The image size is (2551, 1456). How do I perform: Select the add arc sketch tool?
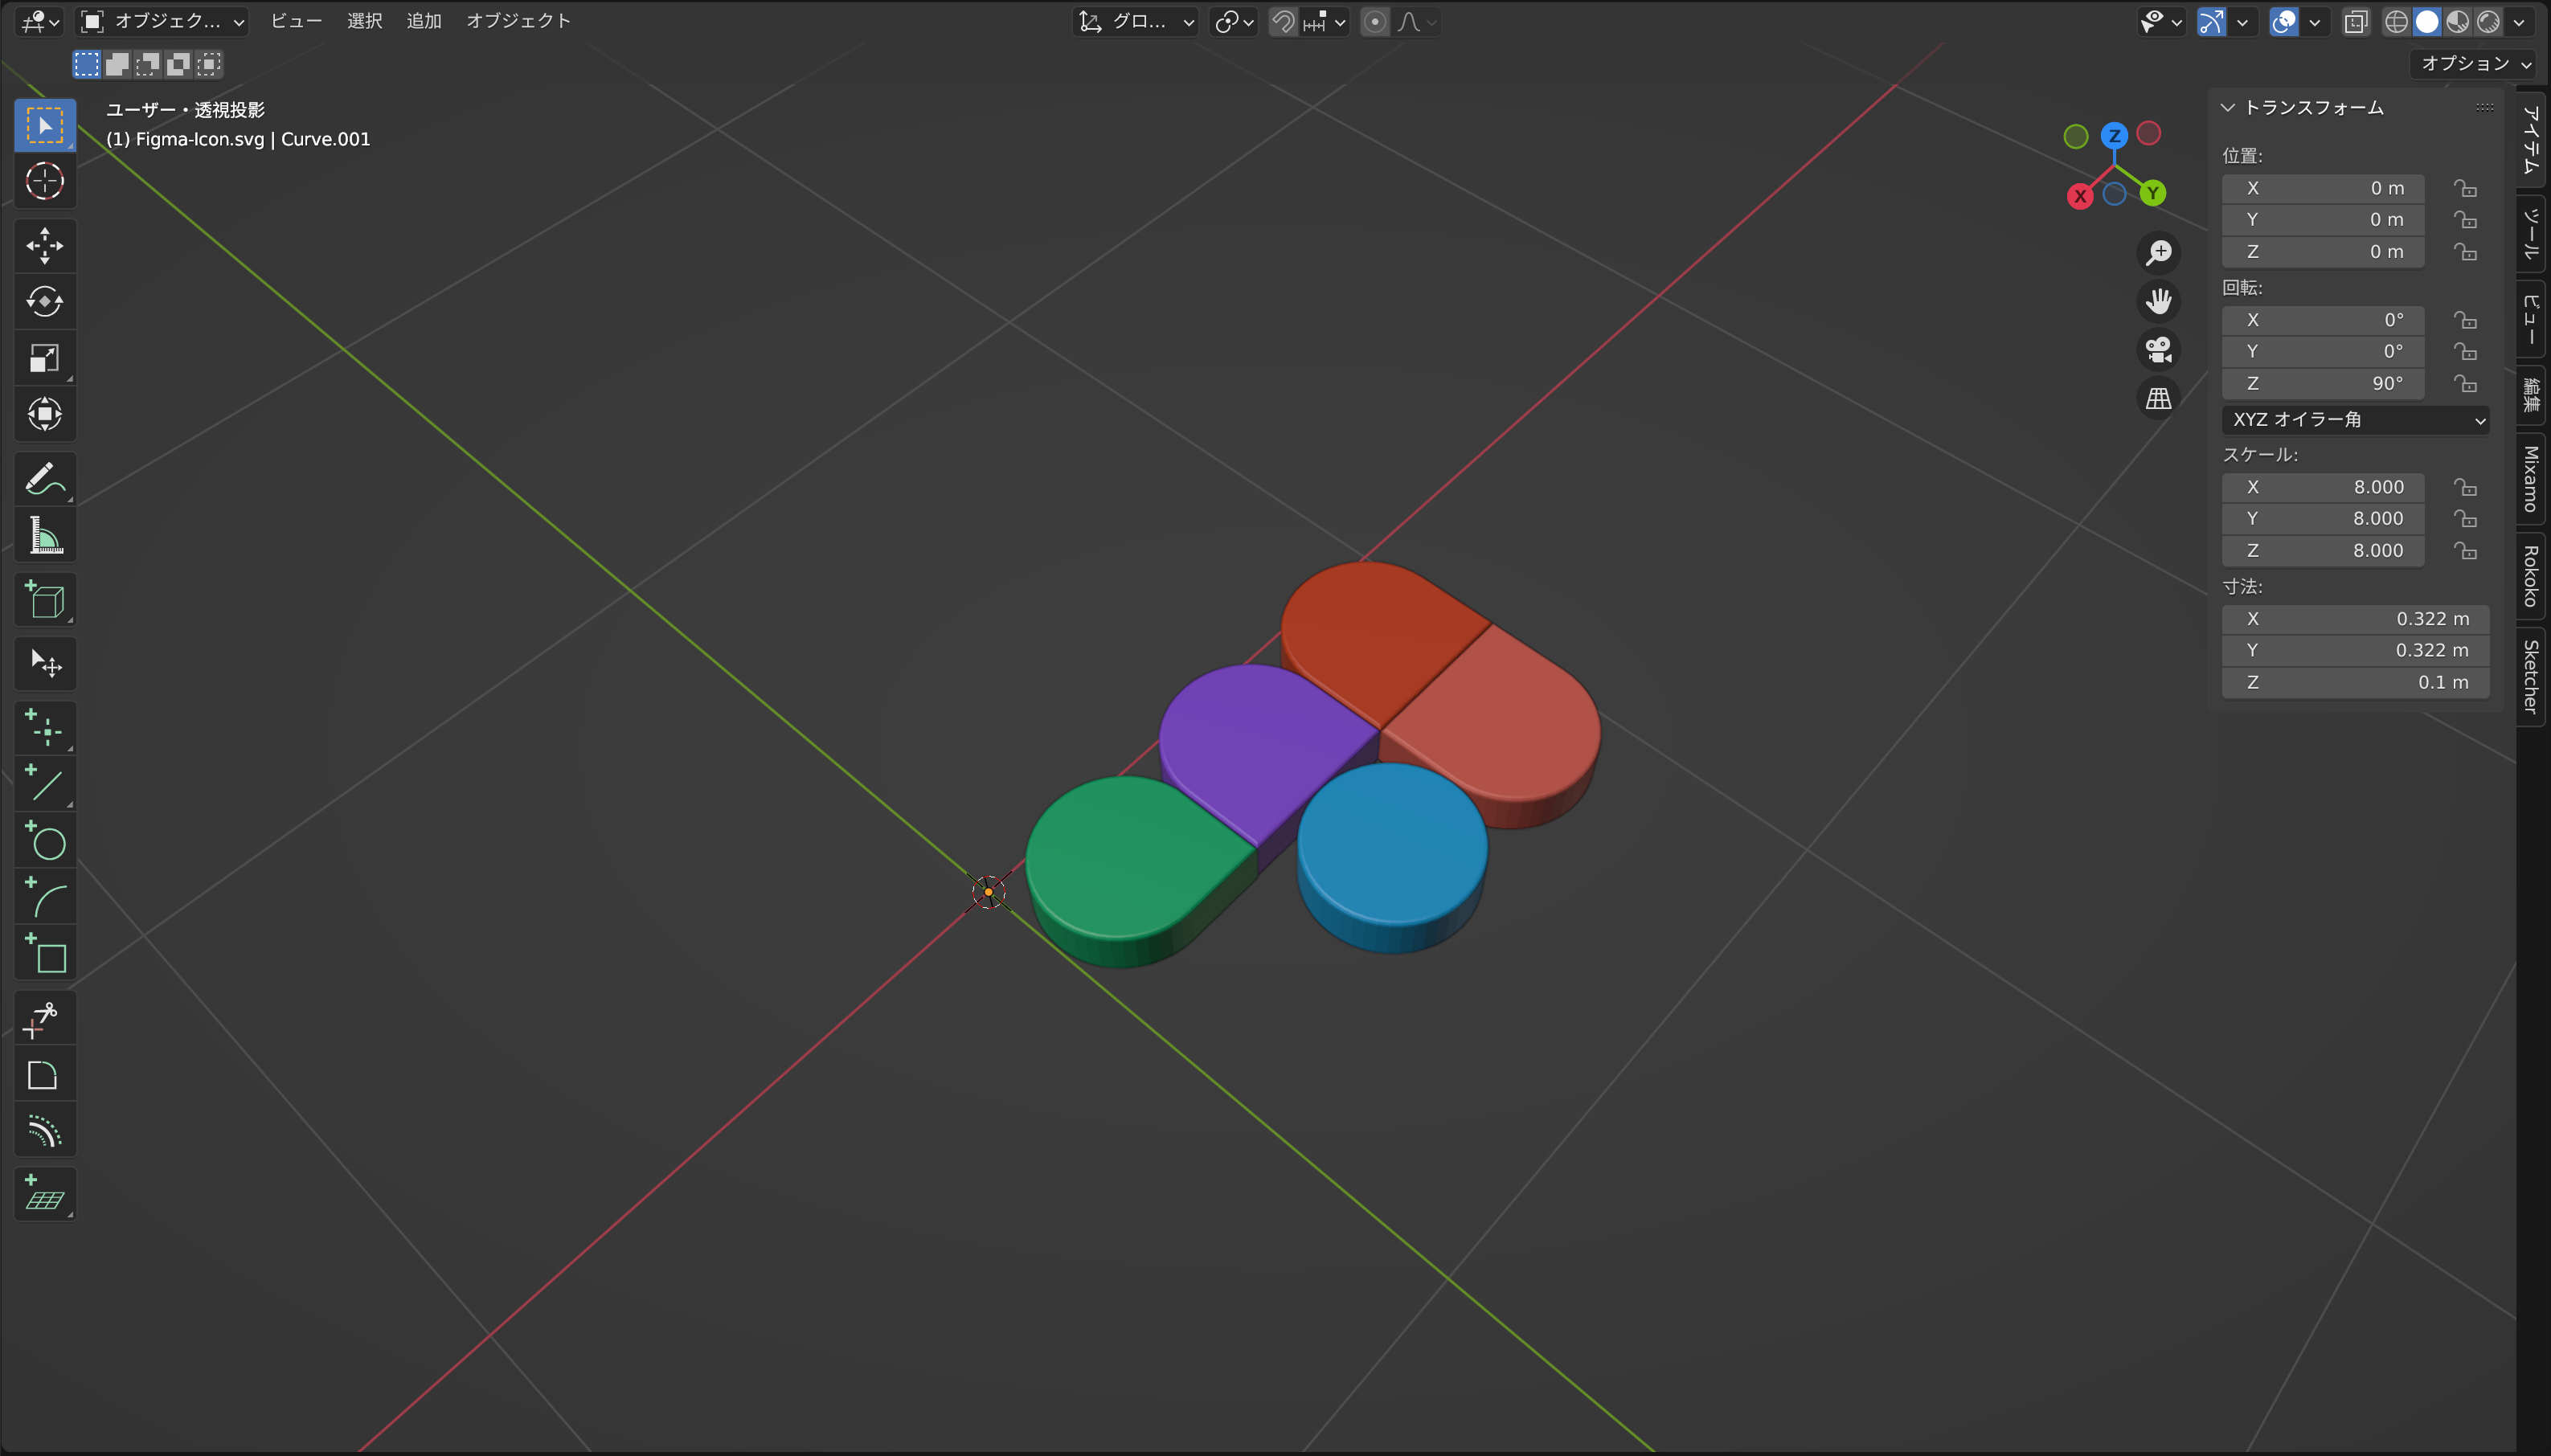point(45,896)
